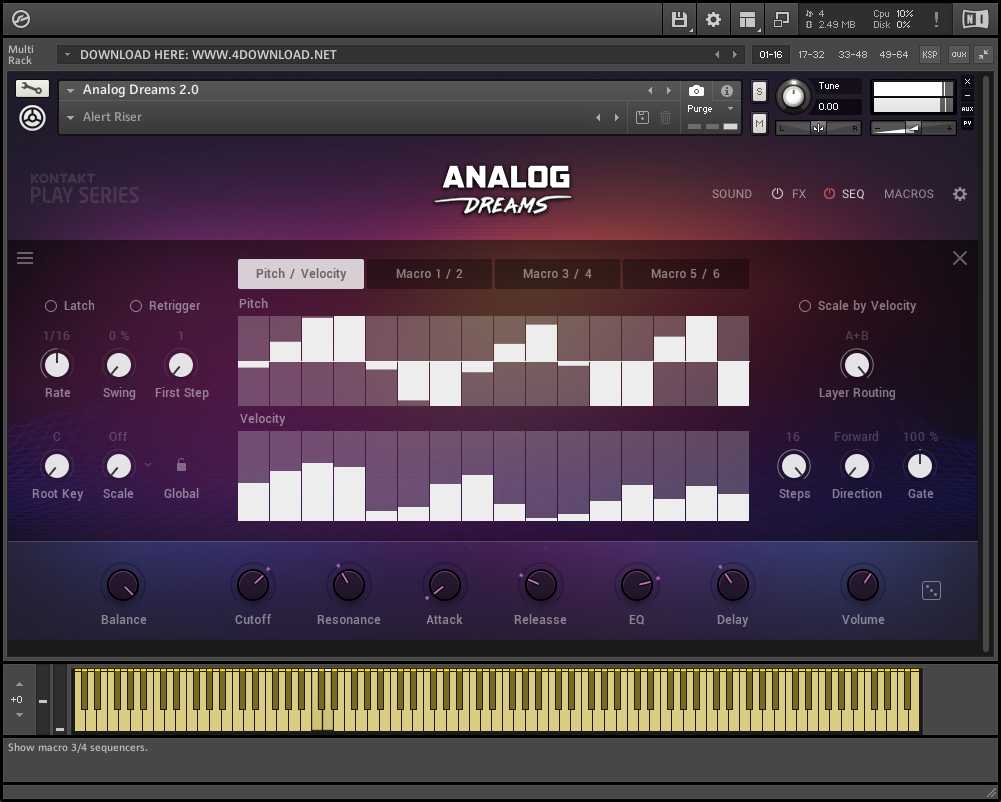Select rack page 33-48
Image resolution: width=1001 pixels, height=802 pixels.
point(852,54)
